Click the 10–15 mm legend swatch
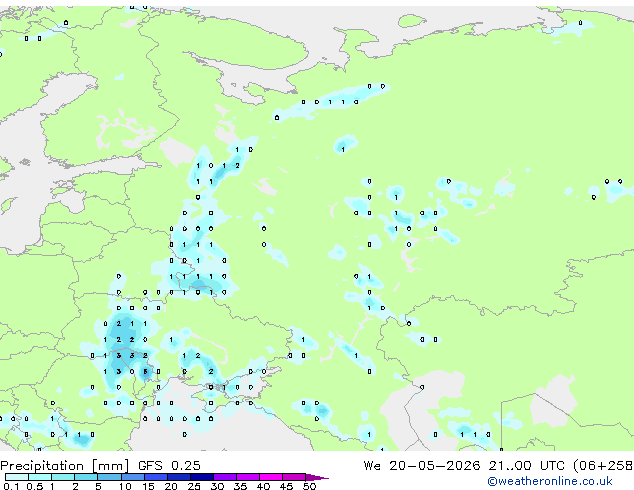Screen dimensions: 634x490 [x=132, y=477]
